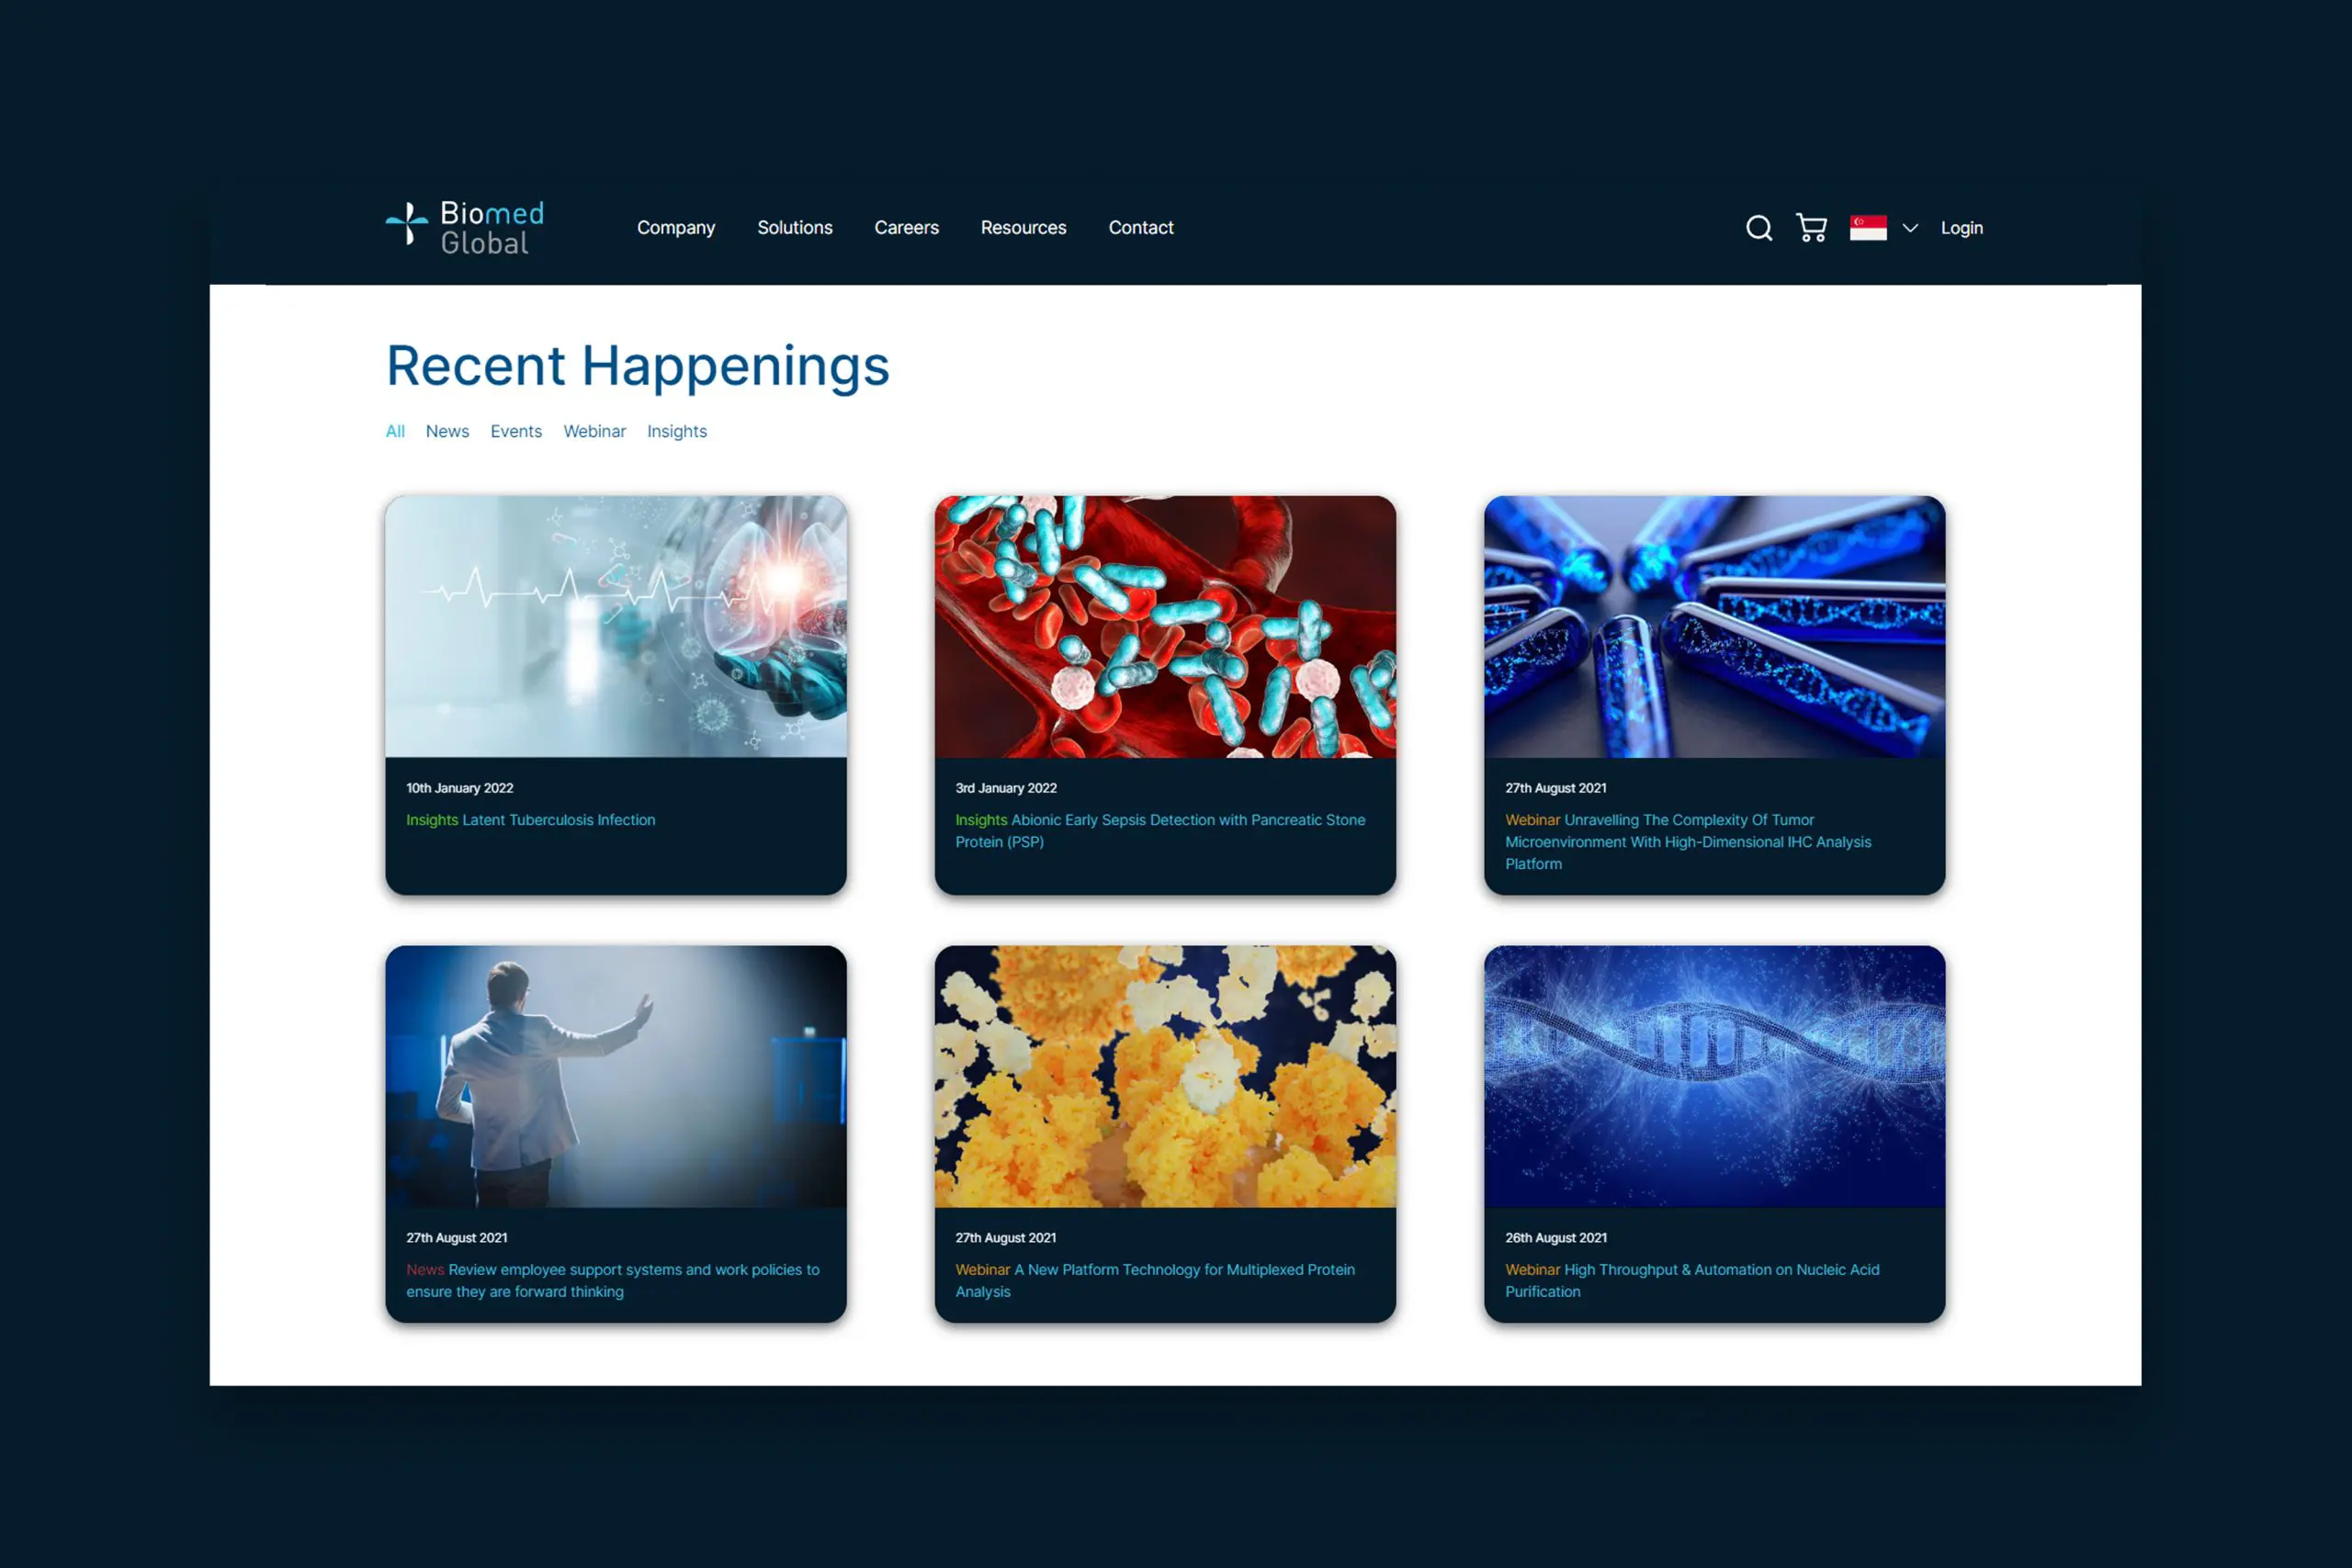Open the sepsis bacteria thumbnail image
The image size is (2352, 1568).
point(1165,626)
